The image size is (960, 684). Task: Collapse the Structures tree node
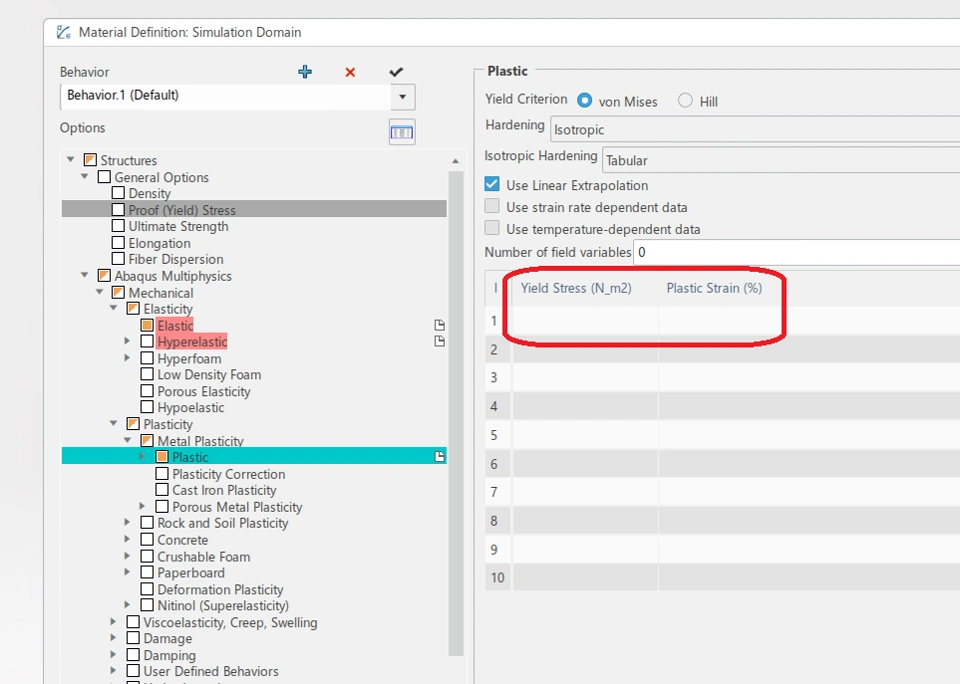click(70, 160)
